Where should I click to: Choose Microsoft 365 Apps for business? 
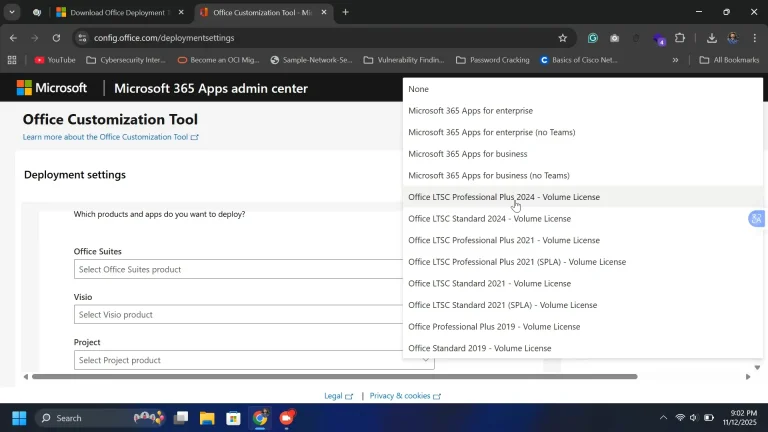(x=582, y=154)
